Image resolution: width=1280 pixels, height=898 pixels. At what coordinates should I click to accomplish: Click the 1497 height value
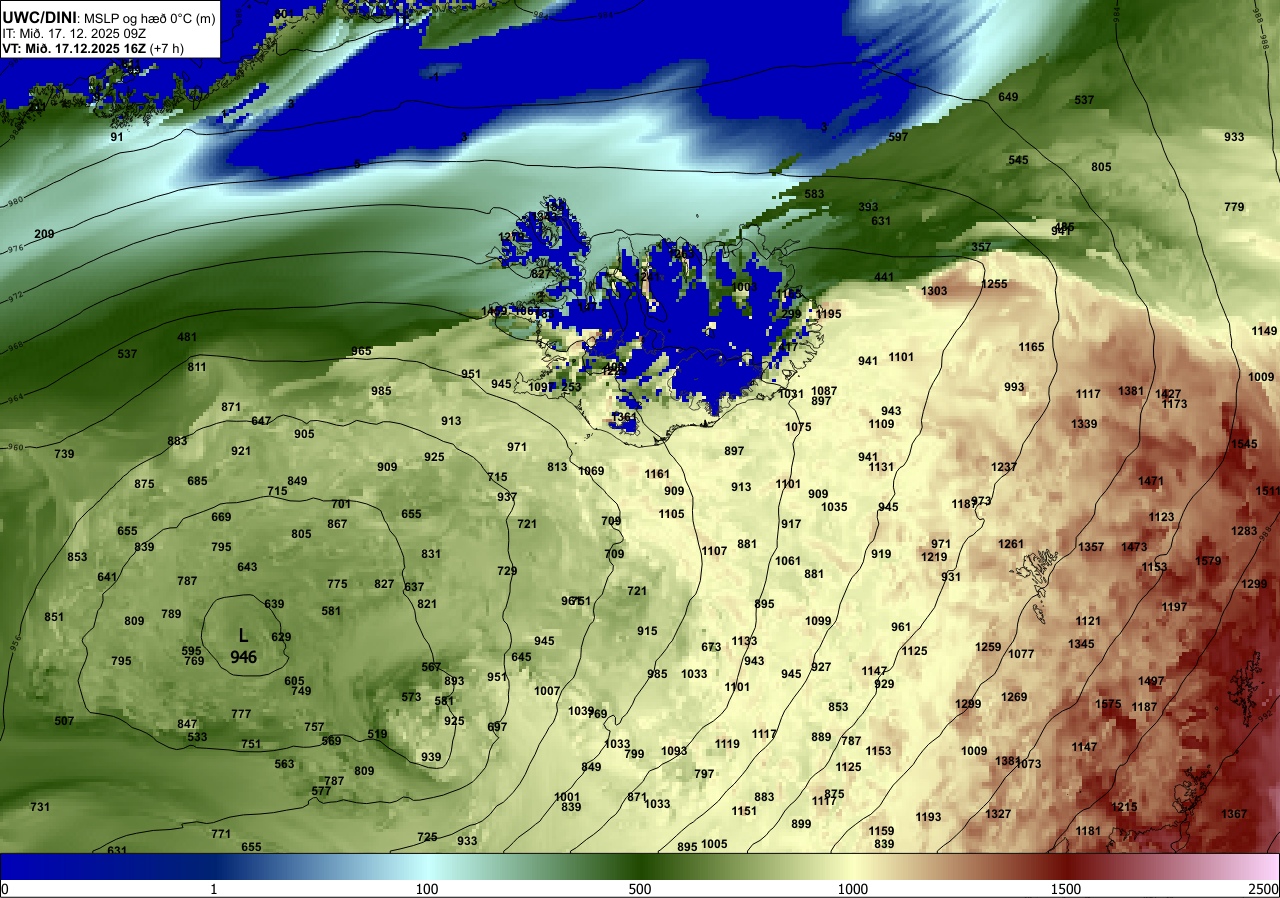(x=1151, y=681)
